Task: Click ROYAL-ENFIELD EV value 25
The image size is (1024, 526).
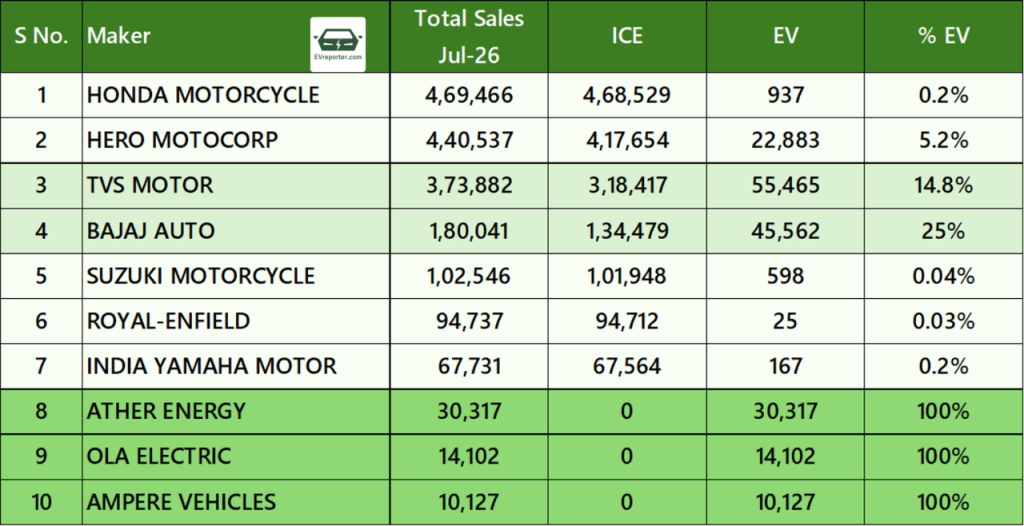Action: pyautogui.click(x=785, y=321)
